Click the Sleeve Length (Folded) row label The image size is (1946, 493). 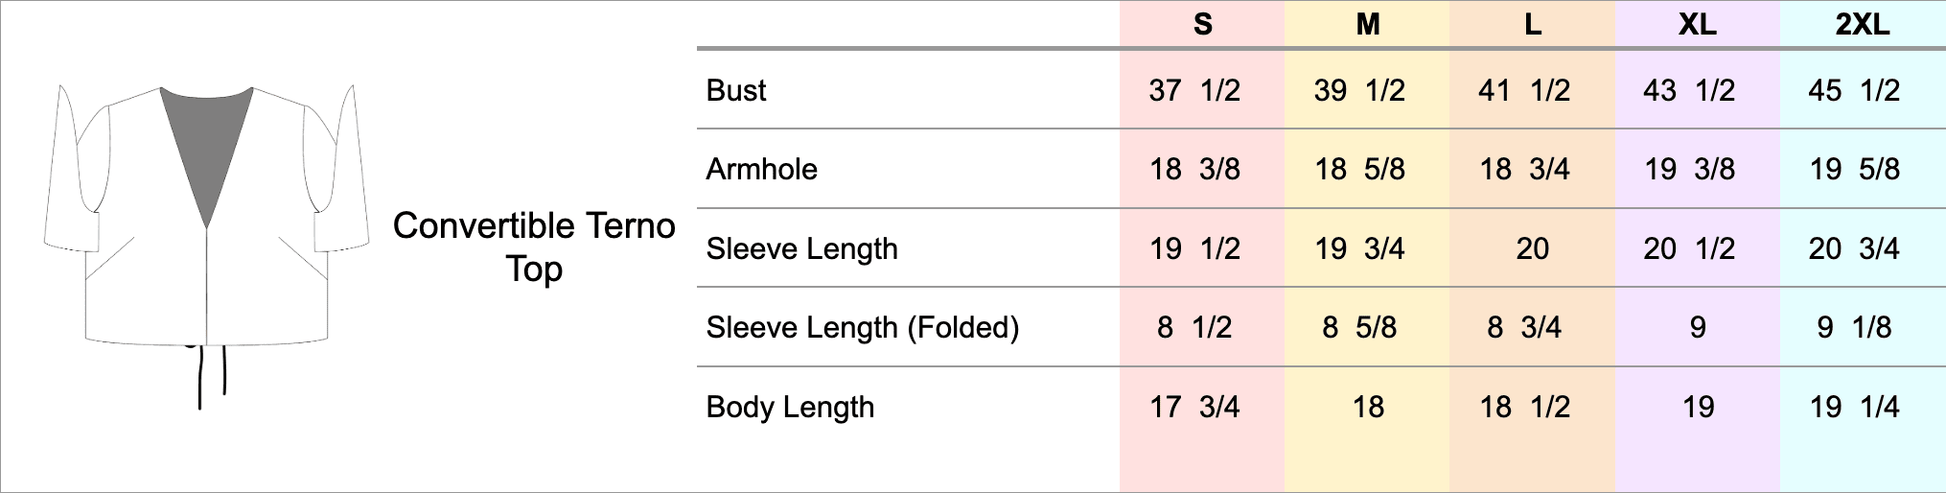pyautogui.click(x=862, y=327)
